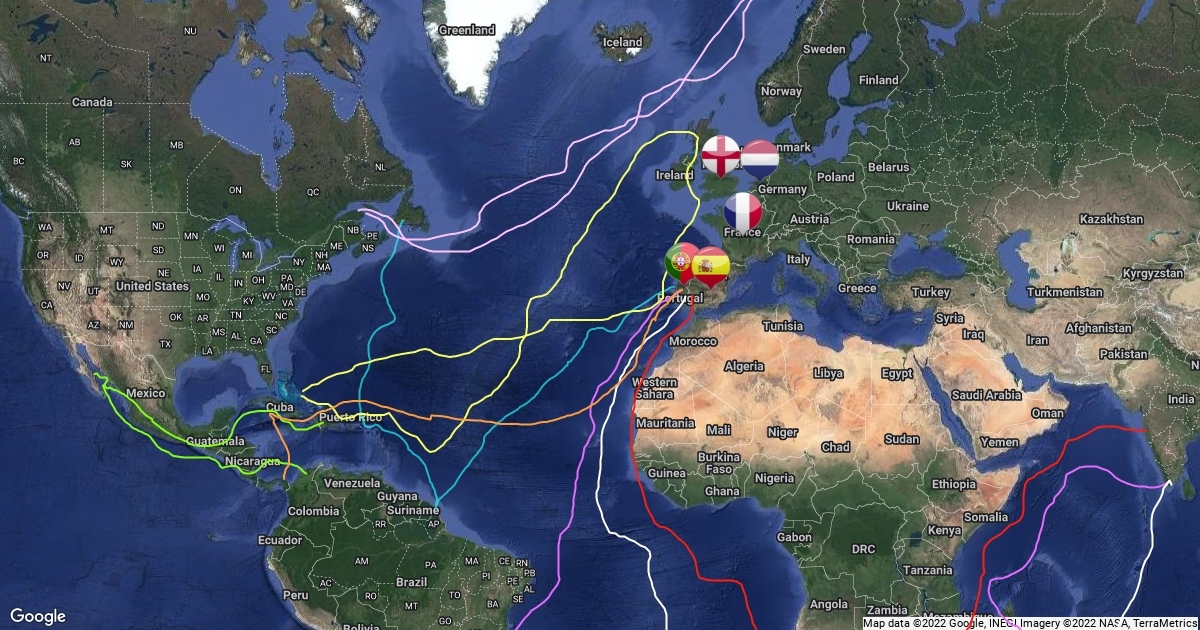The width and height of the screenshot is (1200, 630).
Task: Select the Venezuela country label
Action: click(354, 483)
